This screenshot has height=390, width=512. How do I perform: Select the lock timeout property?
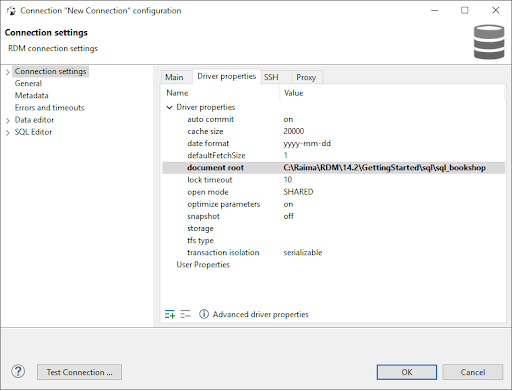(333, 180)
